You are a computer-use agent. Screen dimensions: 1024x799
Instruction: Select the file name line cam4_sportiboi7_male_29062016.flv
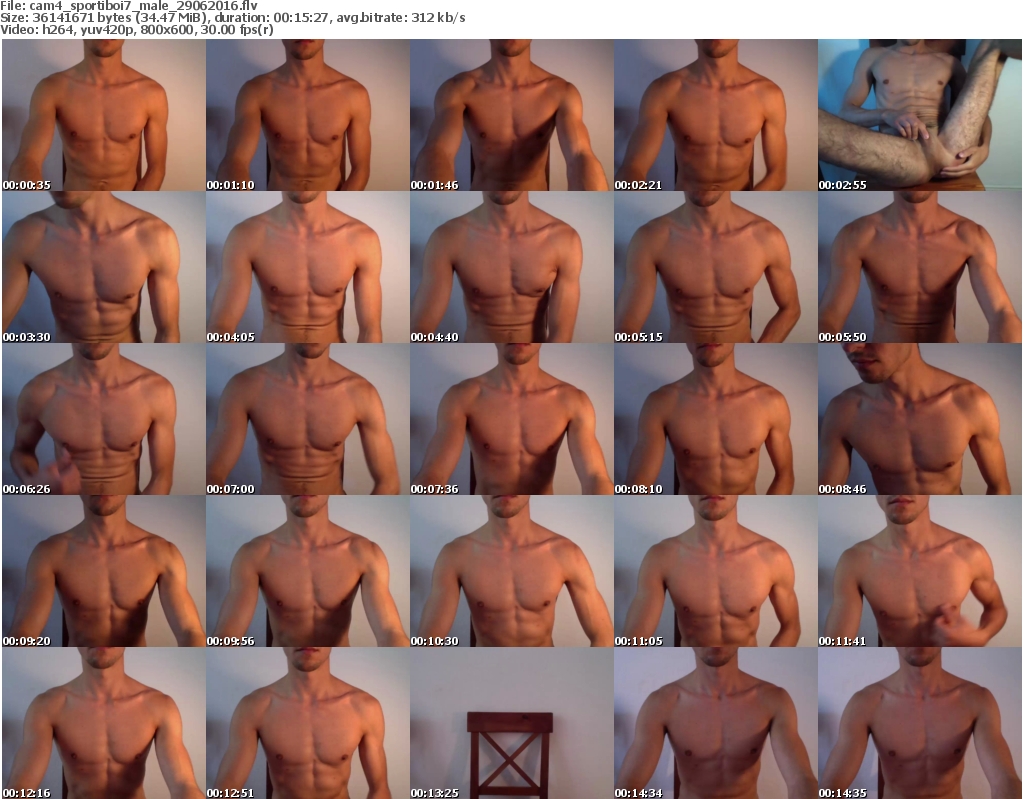tap(129, 6)
